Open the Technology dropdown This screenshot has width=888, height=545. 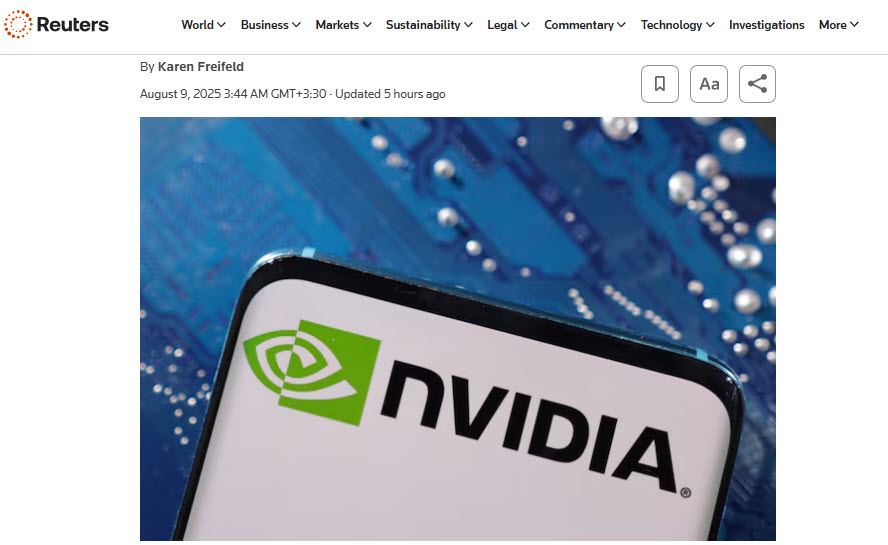[677, 25]
